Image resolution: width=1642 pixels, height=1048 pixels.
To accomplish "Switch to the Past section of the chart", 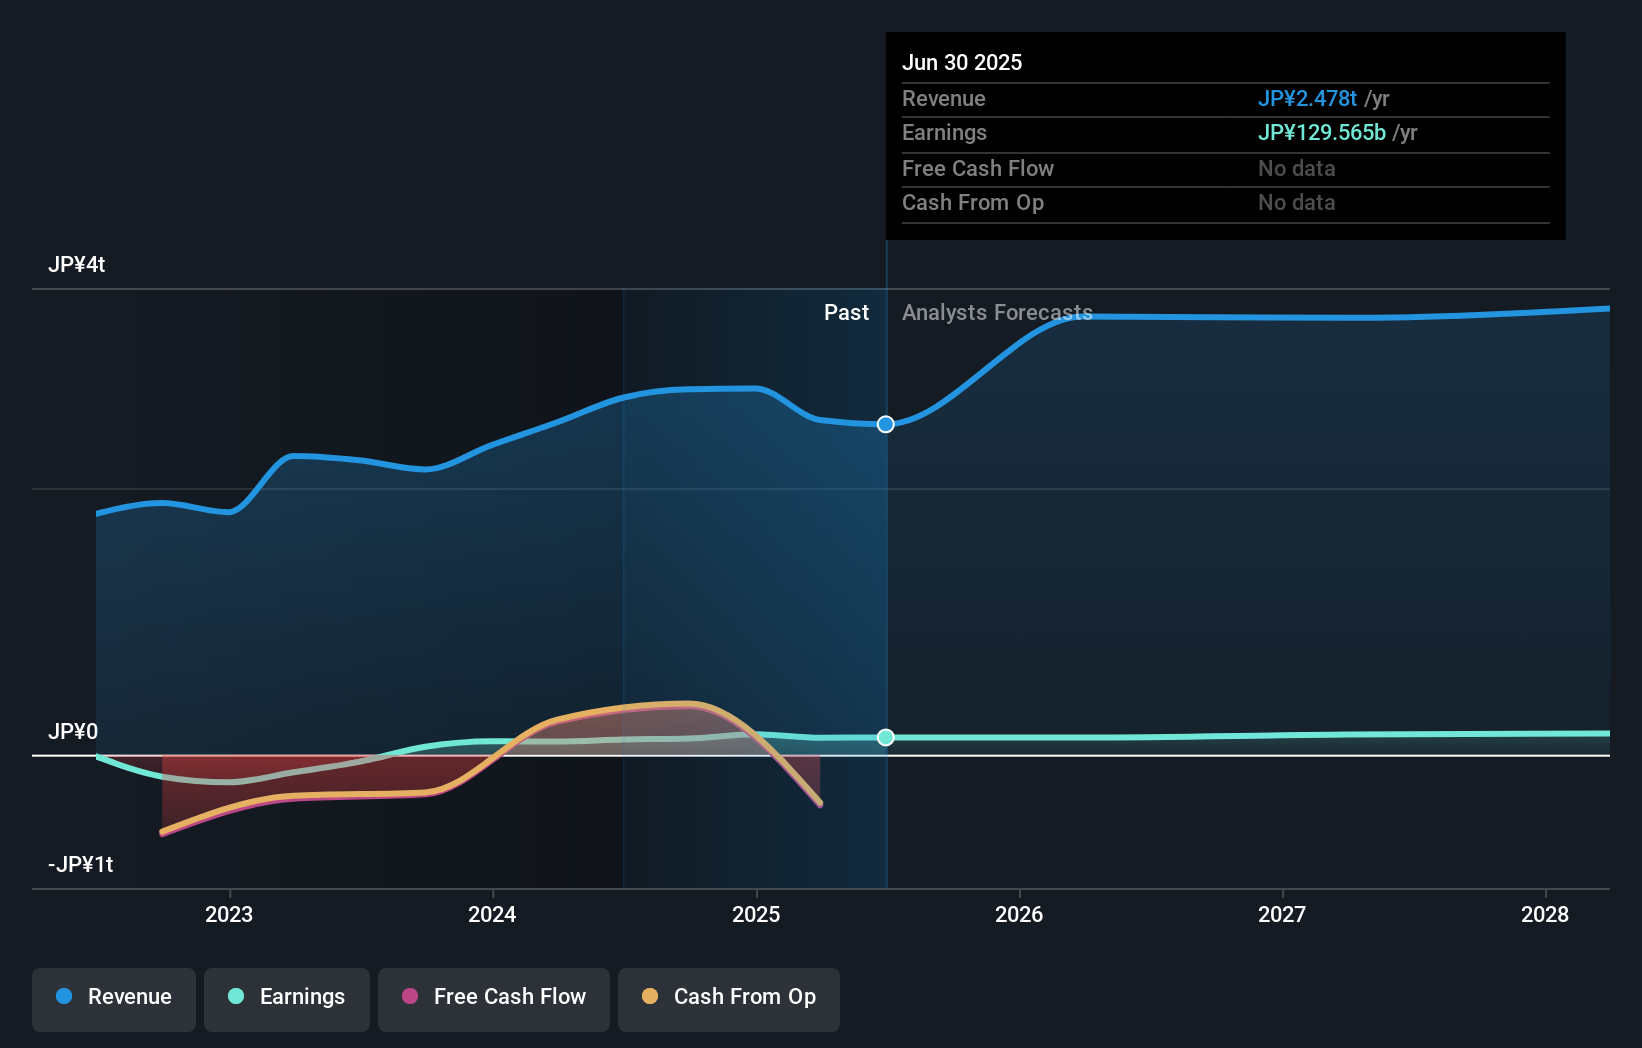I will coord(847,312).
